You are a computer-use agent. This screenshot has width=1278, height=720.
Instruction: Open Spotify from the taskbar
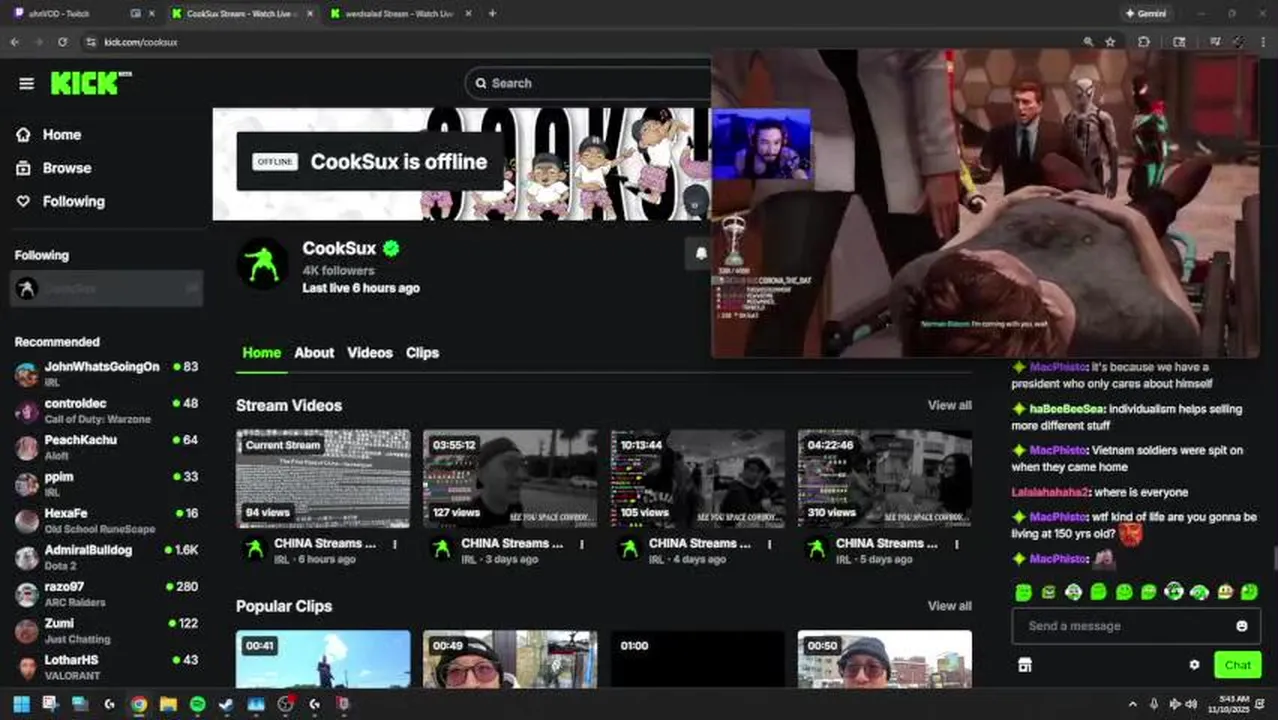(x=198, y=704)
